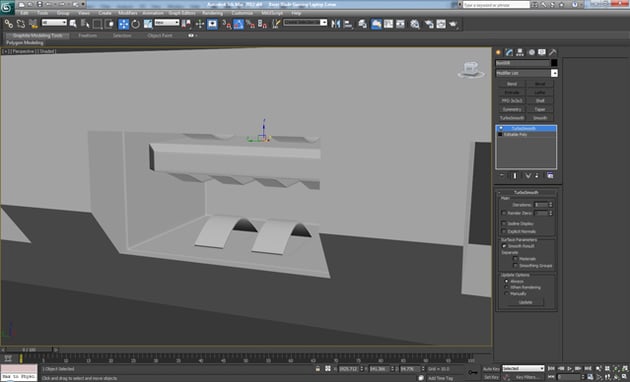The height and width of the screenshot is (382, 630).
Task: Switch to the Create command panel
Action: 499,52
